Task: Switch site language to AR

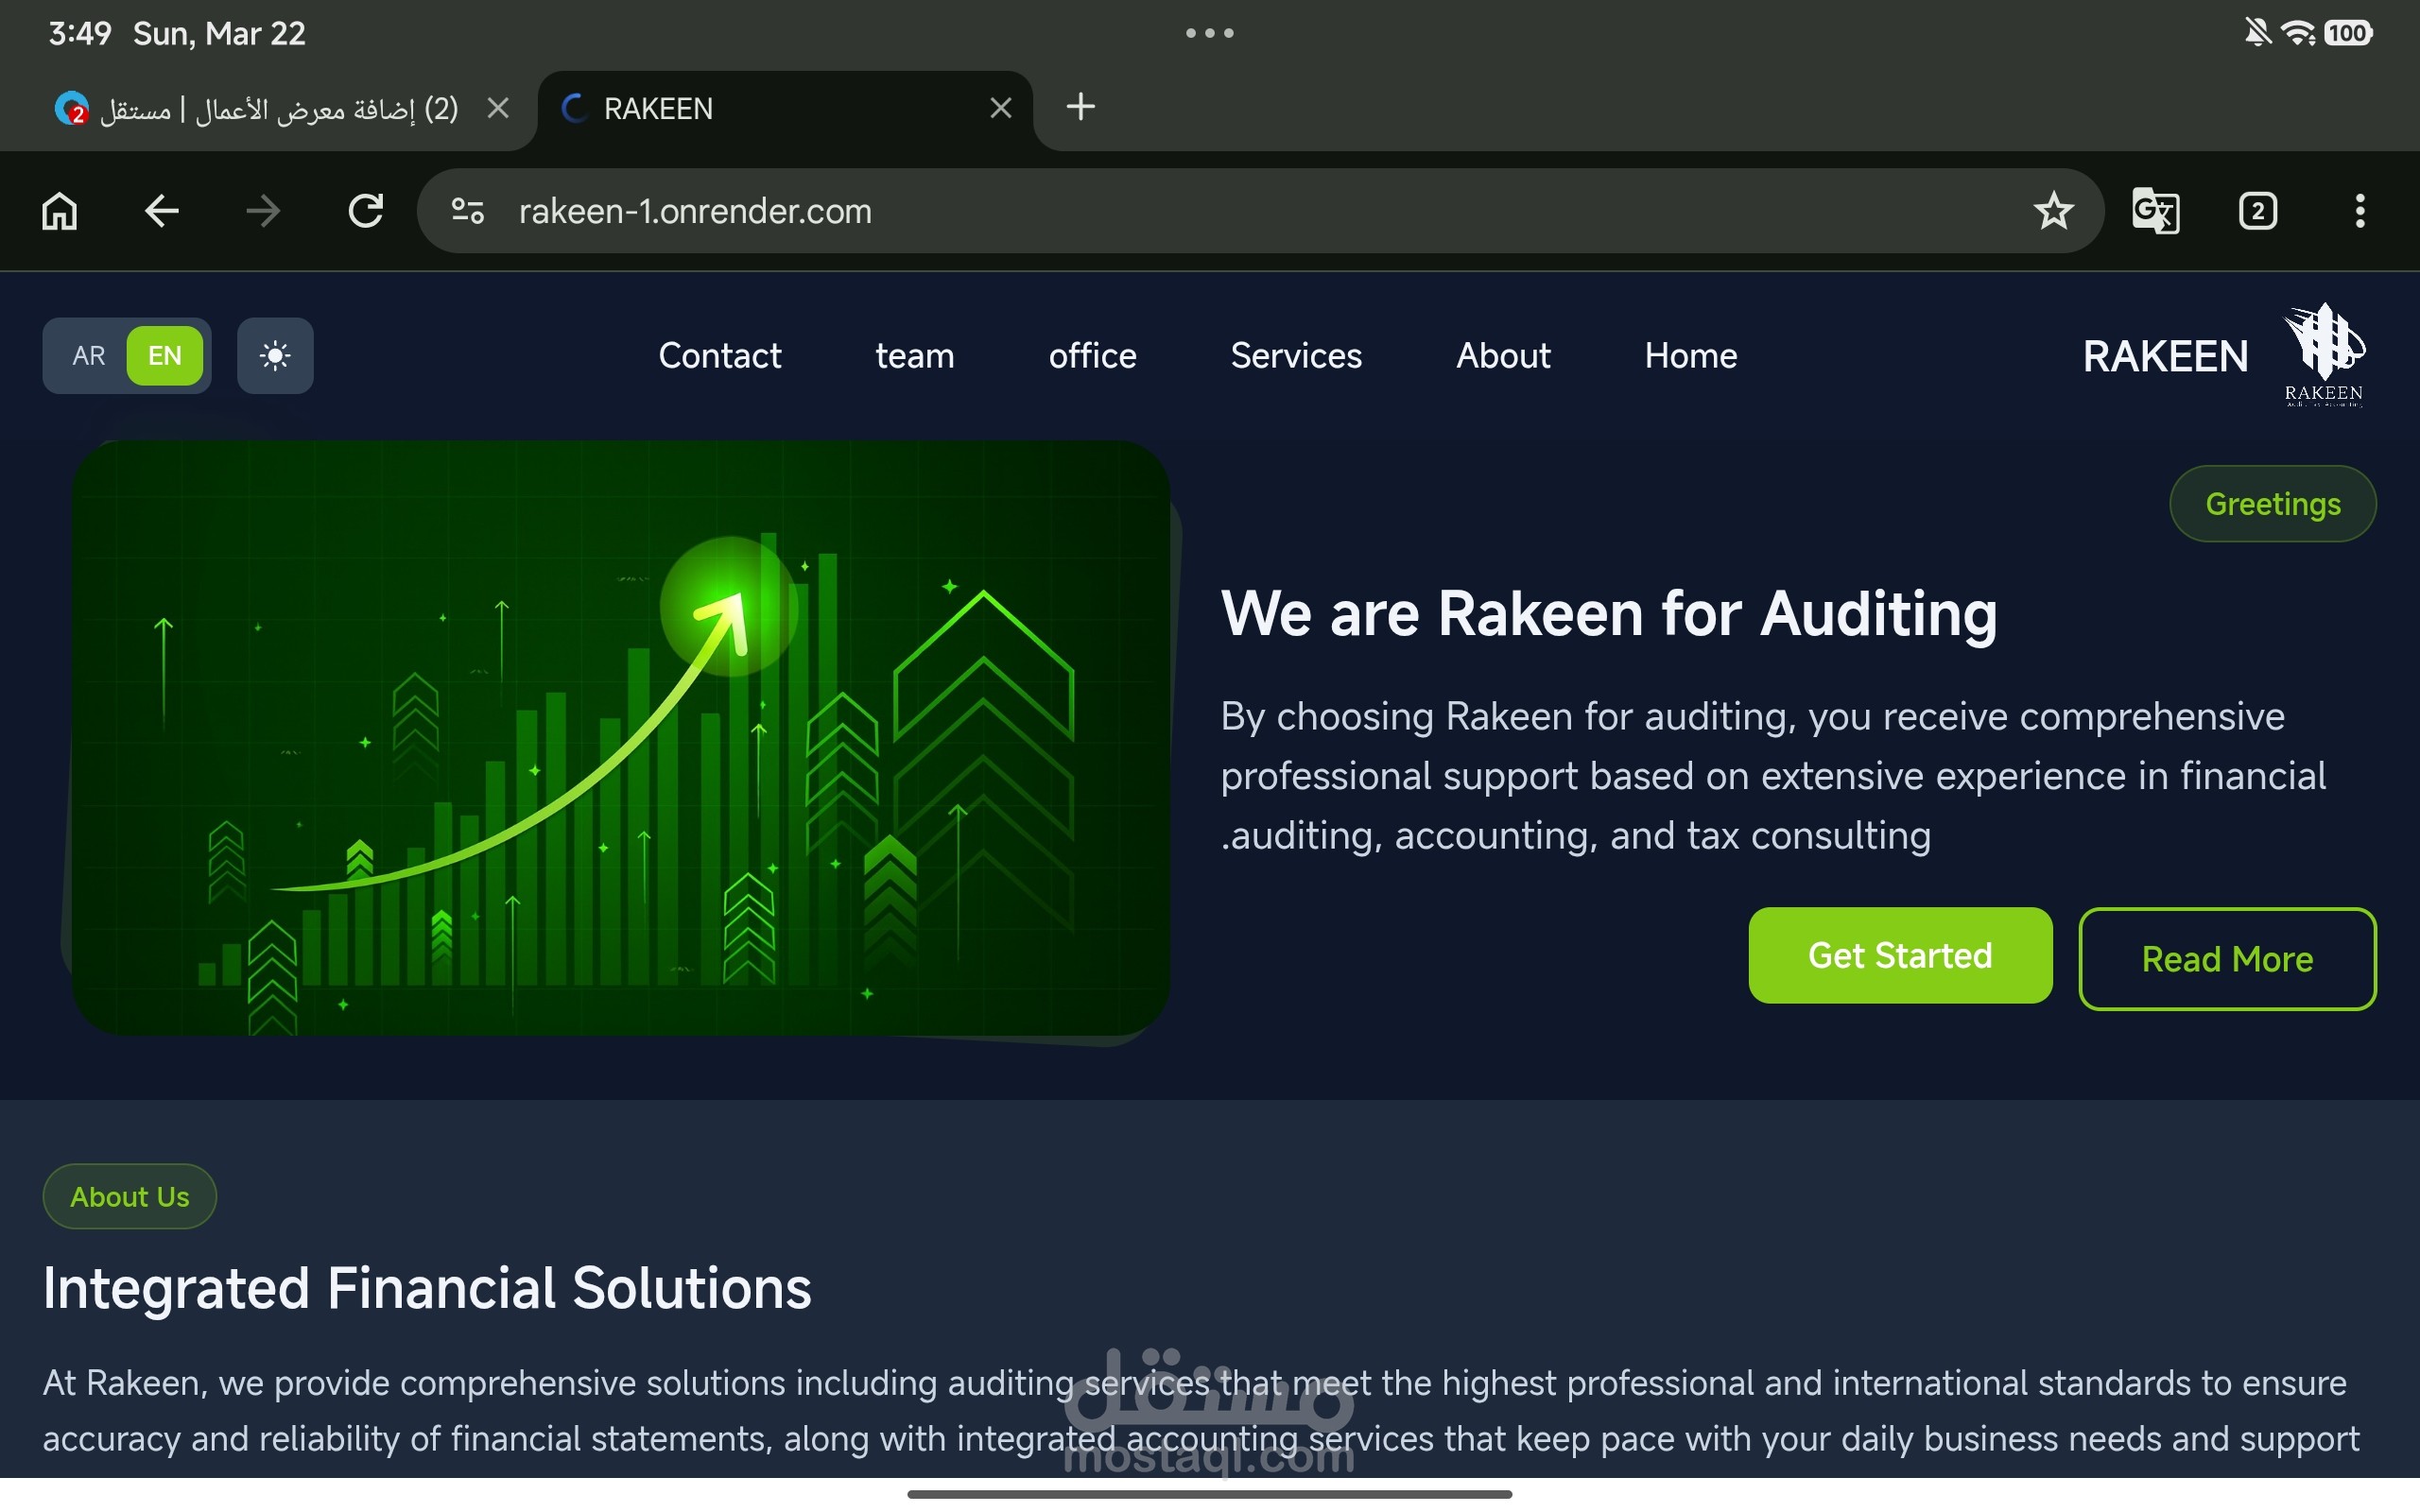Action: [x=88, y=356]
